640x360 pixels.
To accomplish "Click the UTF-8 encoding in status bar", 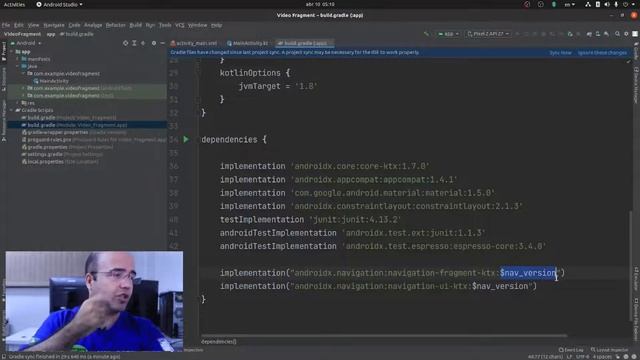I will (x=582, y=357).
